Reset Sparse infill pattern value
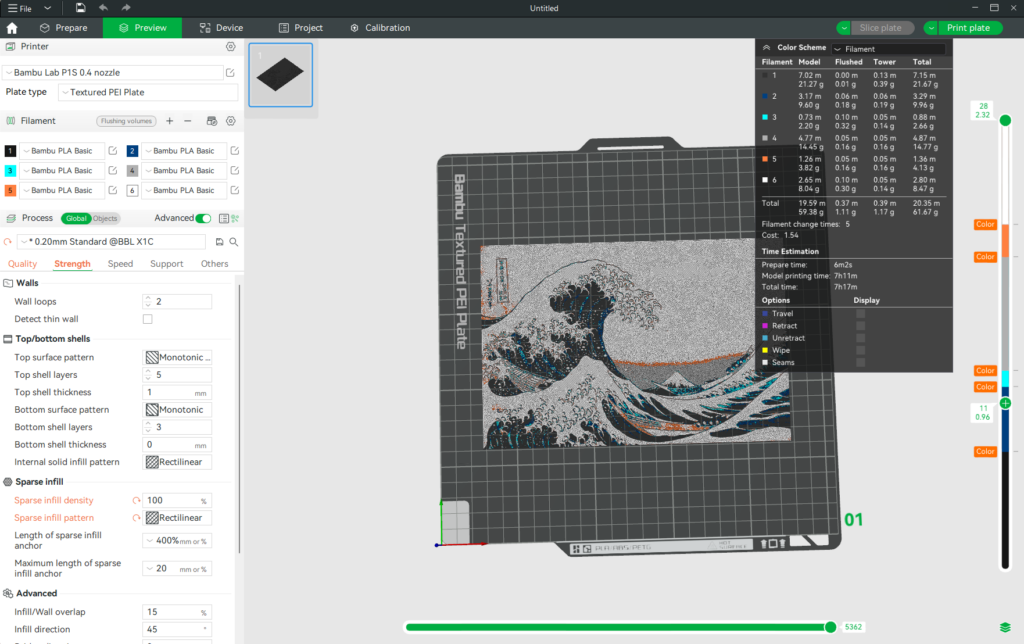This screenshot has height=644, width=1024. 136,518
